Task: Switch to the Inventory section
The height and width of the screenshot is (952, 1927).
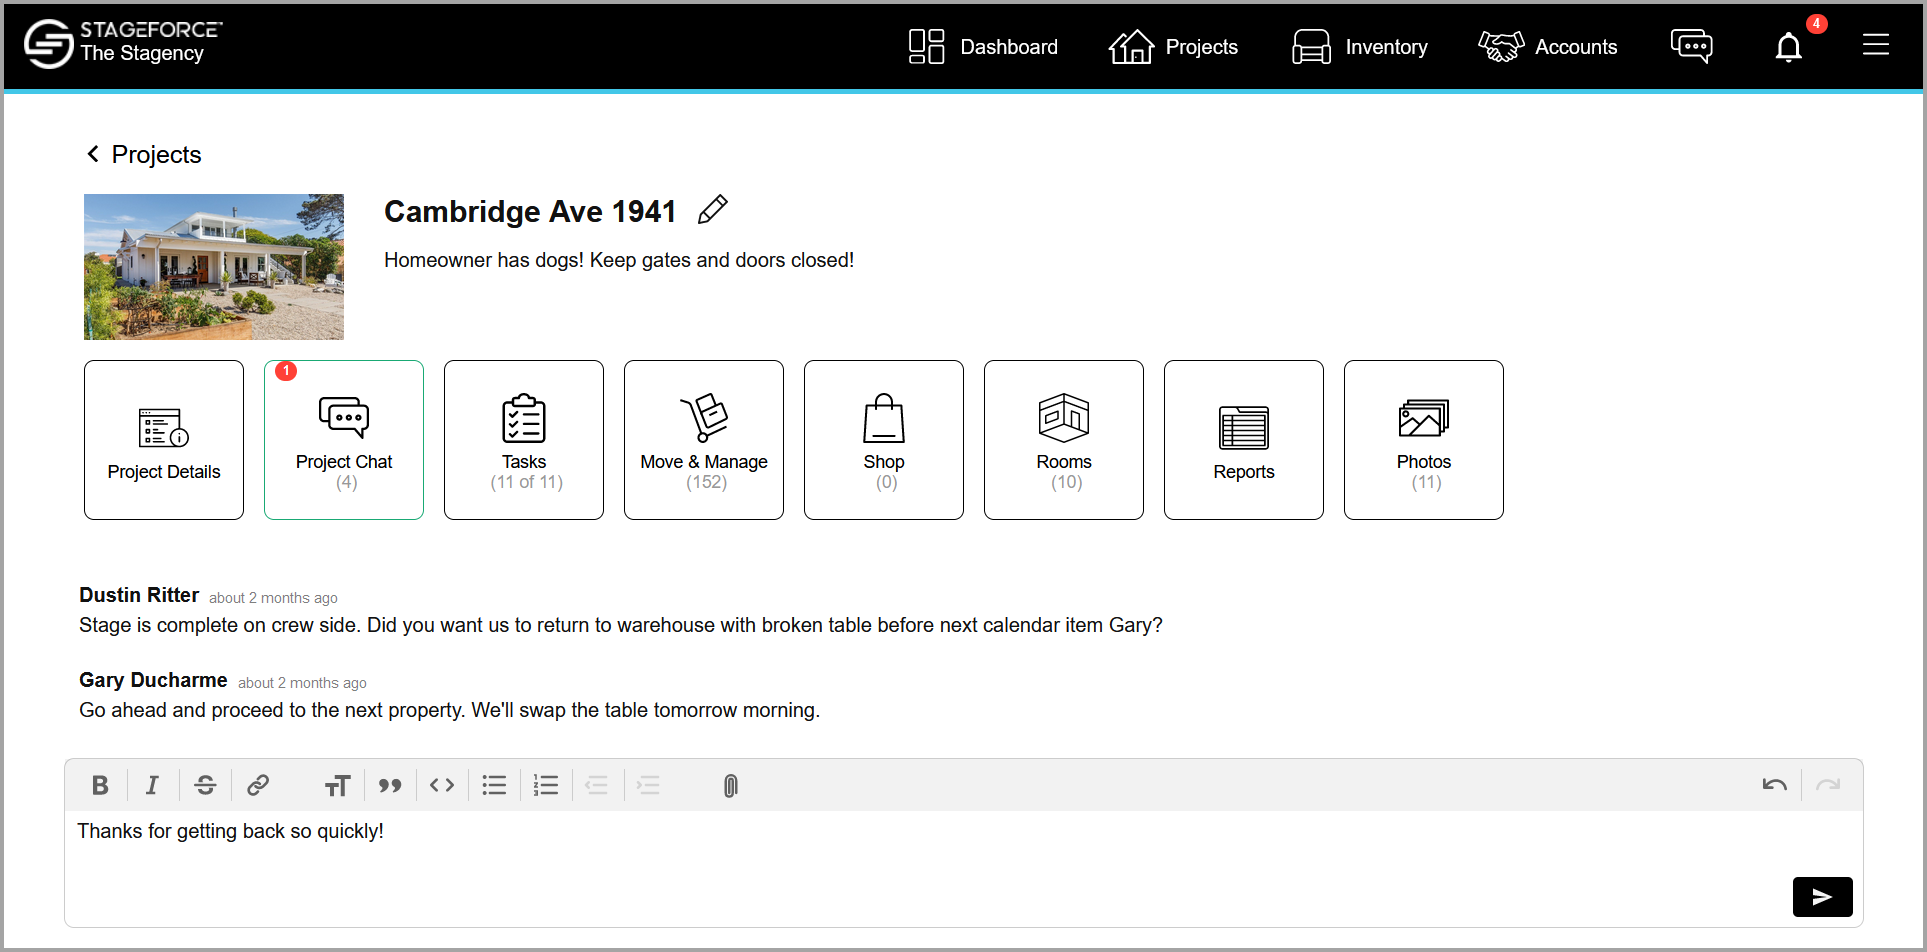Action: [1360, 46]
